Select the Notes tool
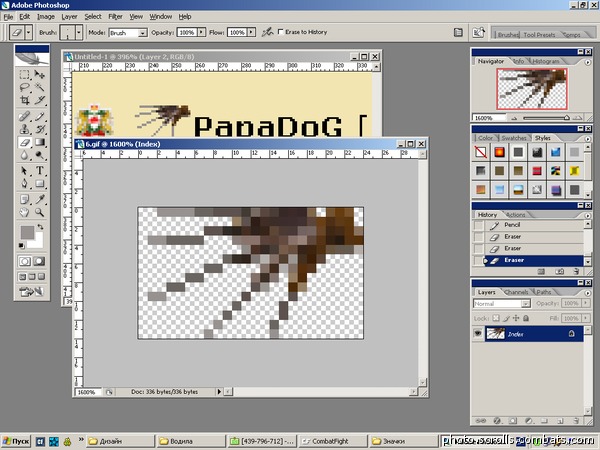Screen dimensions: 600x450 [x=25, y=199]
